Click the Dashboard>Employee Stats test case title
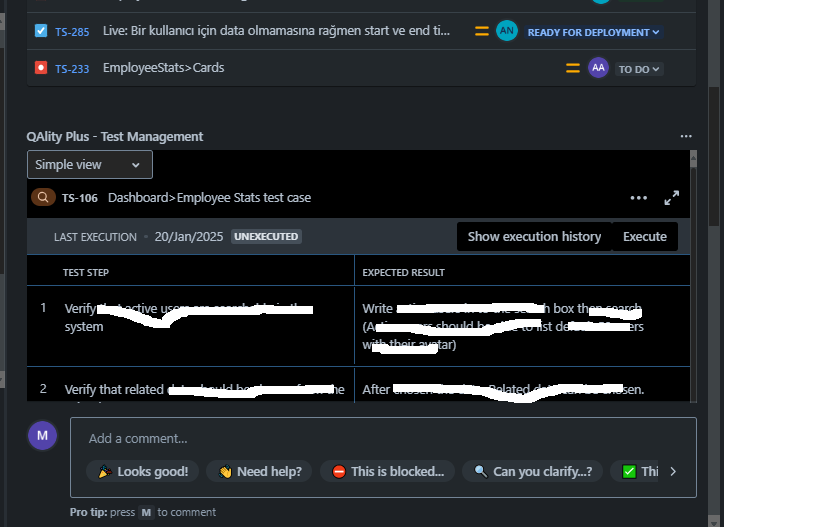The image size is (819, 527). (x=209, y=198)
